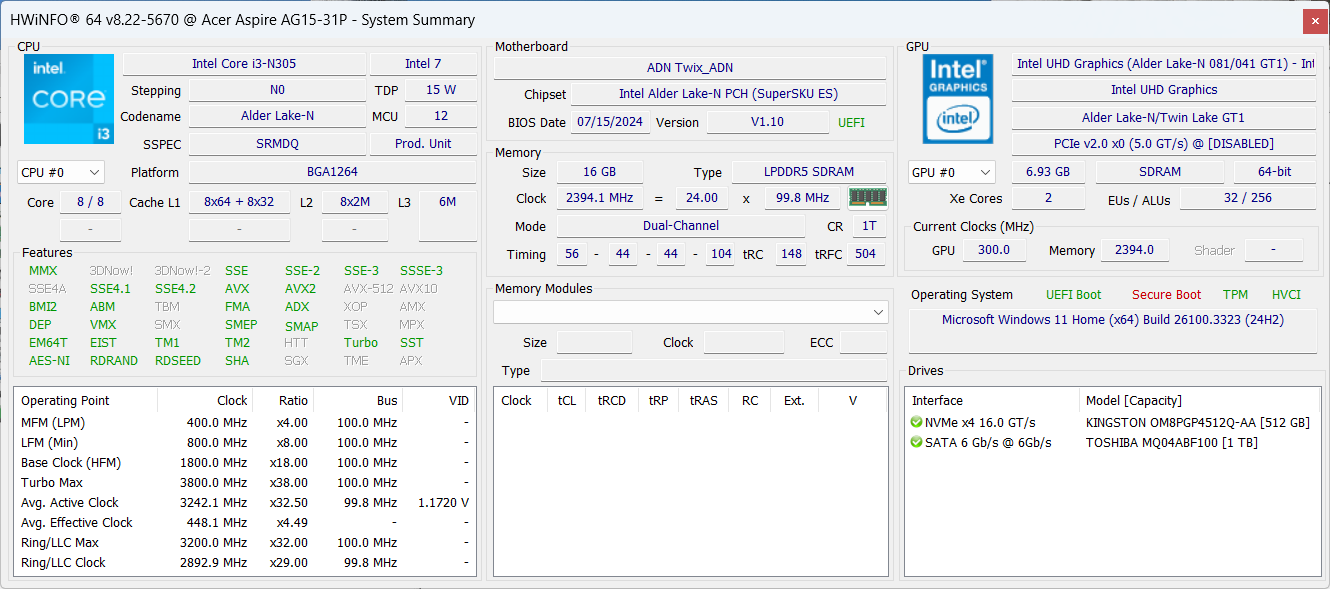Screen dimensions: 1330x589
Task: Click the Intel Graphics GPU logo
Action: tap(957, 98)
